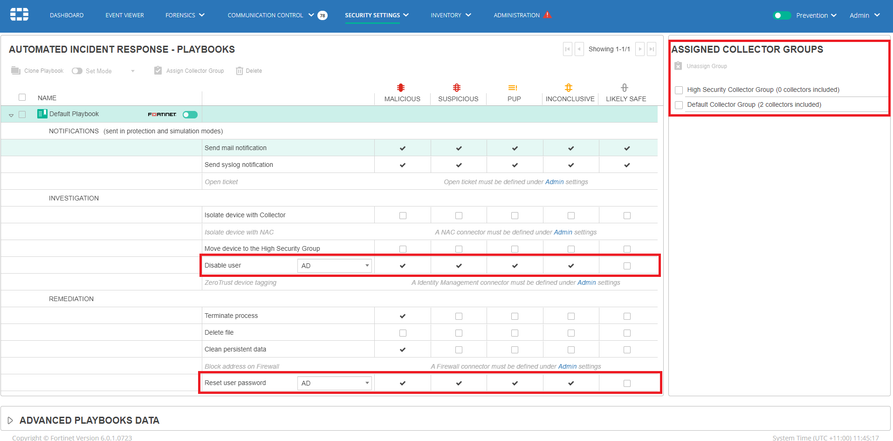
Task: Open the Security Settings menu
Action: [377, 15]
